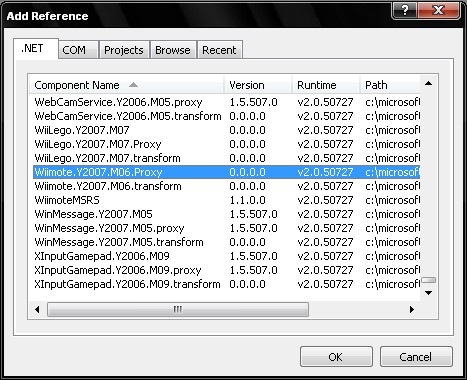This screenshot has width=467, height=380.
Task: Dismiss dialog with Cancel button
Action: tap(416, 357)
